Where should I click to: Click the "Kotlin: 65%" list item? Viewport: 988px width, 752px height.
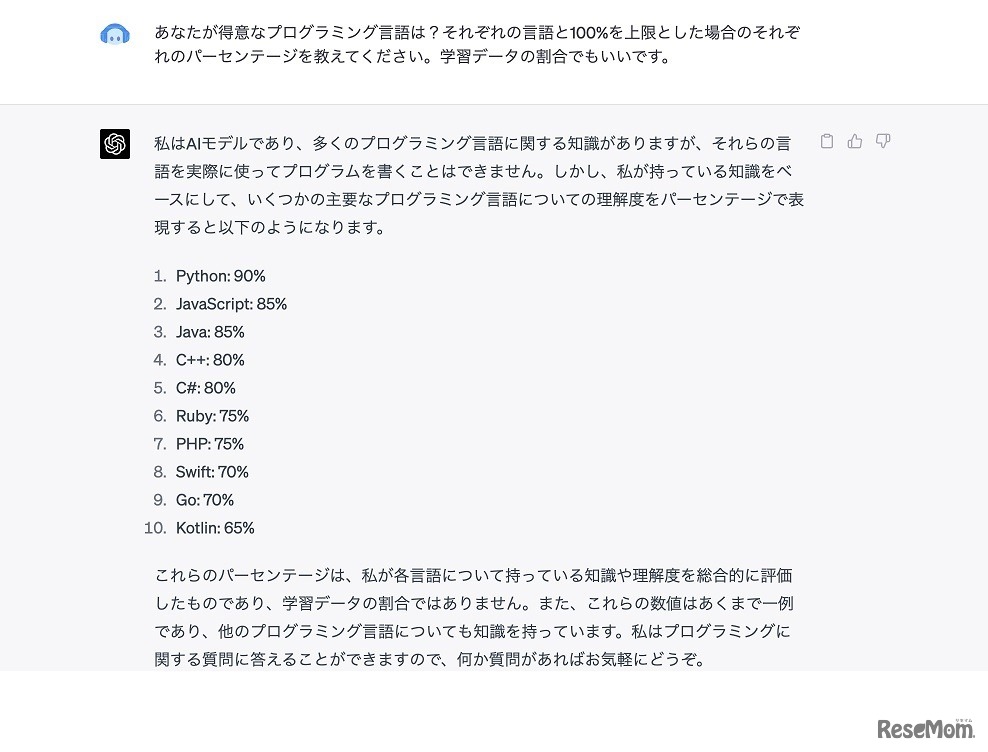216,527
